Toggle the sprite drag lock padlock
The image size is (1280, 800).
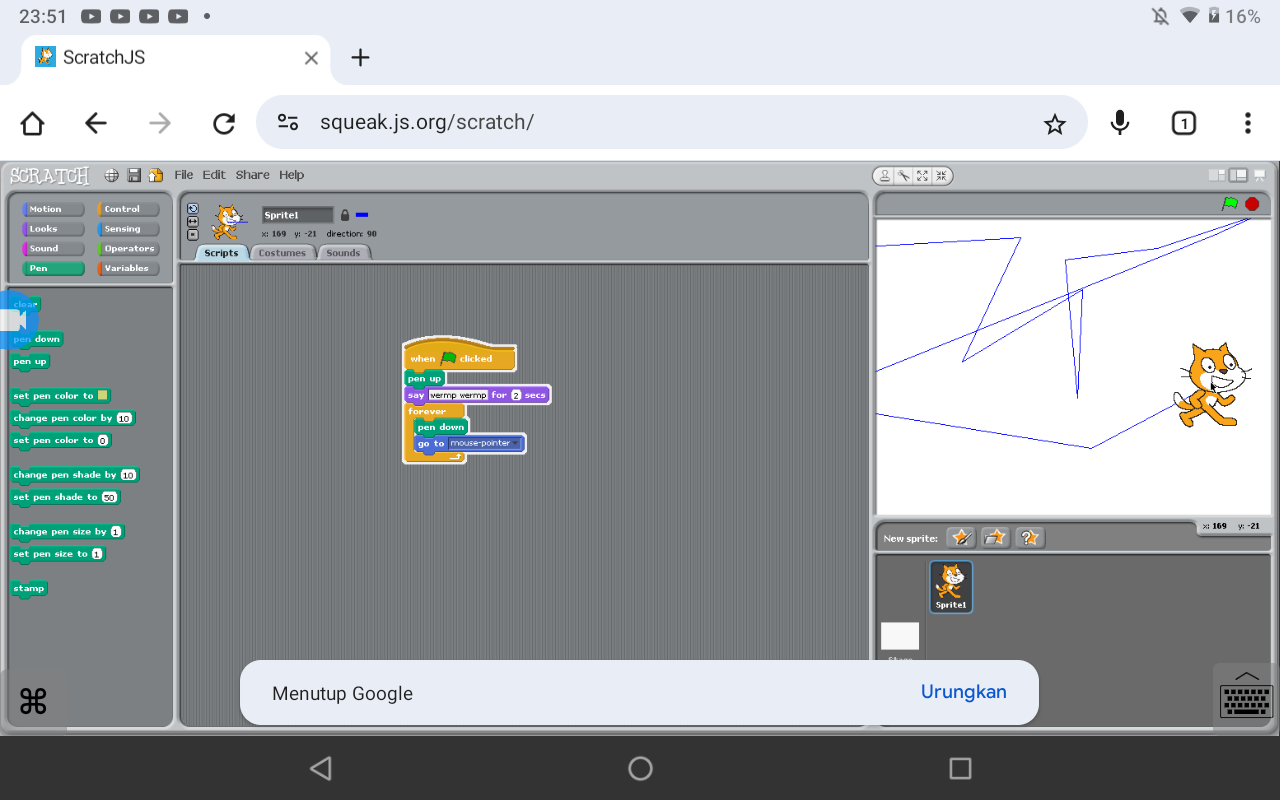tap(345, 215)
